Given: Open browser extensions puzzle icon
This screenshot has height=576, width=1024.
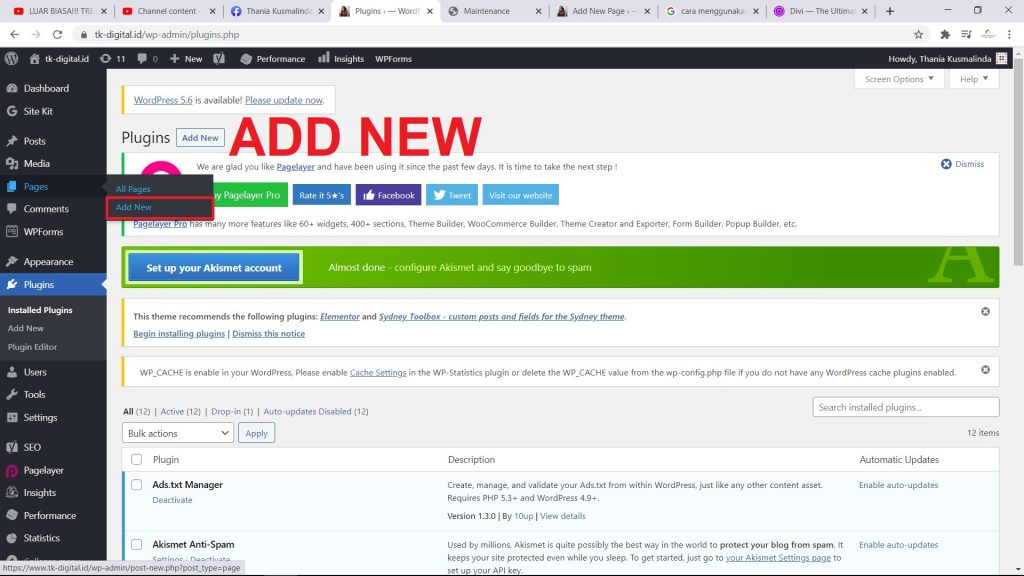Looking at the screenshot, I should tap(945, 35).
